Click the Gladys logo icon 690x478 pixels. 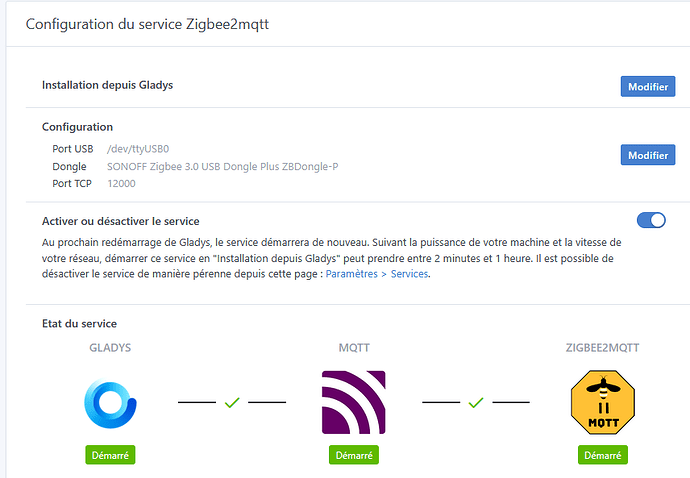click(109, 402)
